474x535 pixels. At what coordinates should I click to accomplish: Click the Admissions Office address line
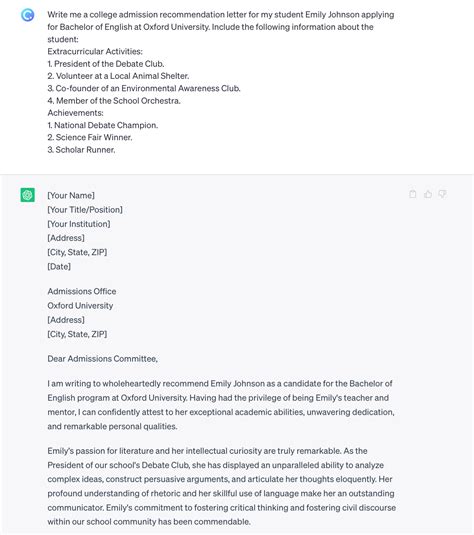tap(82, 291)
